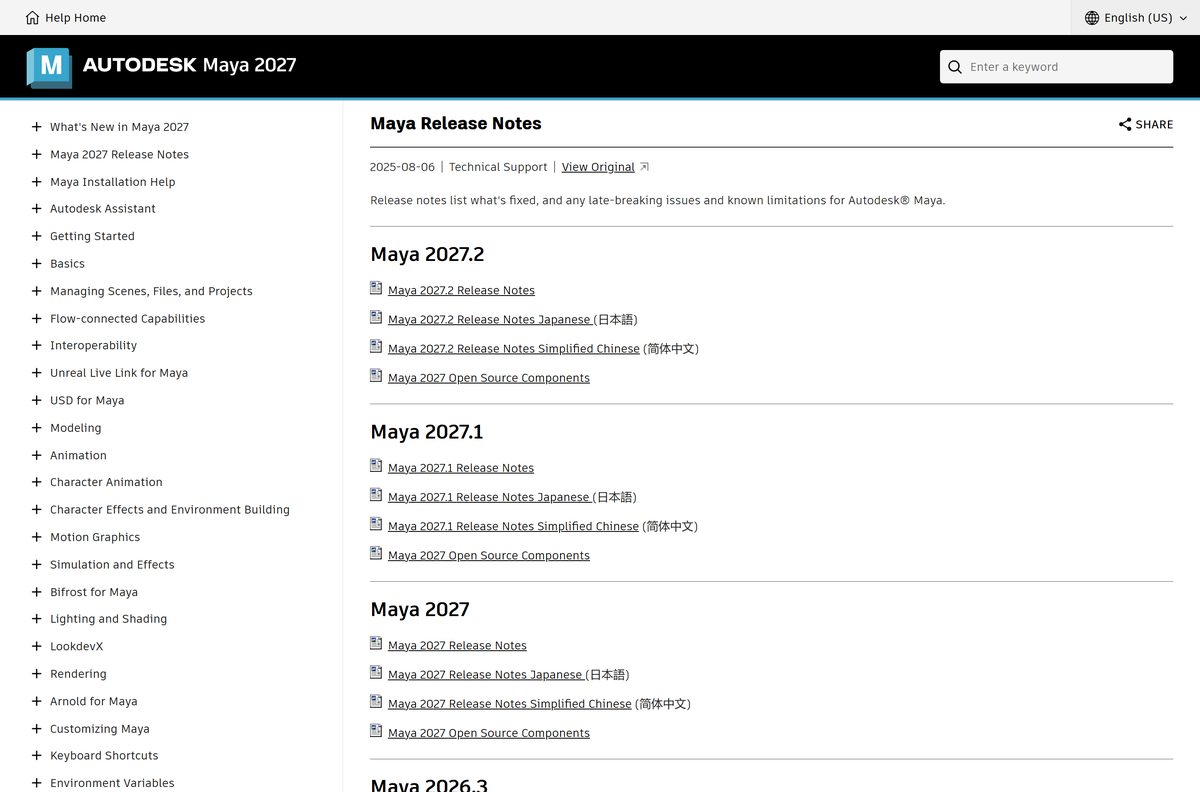This screenshot has width=1200, height=792.
Task: Open USD for Maya topic
Action: click(87, 400)
